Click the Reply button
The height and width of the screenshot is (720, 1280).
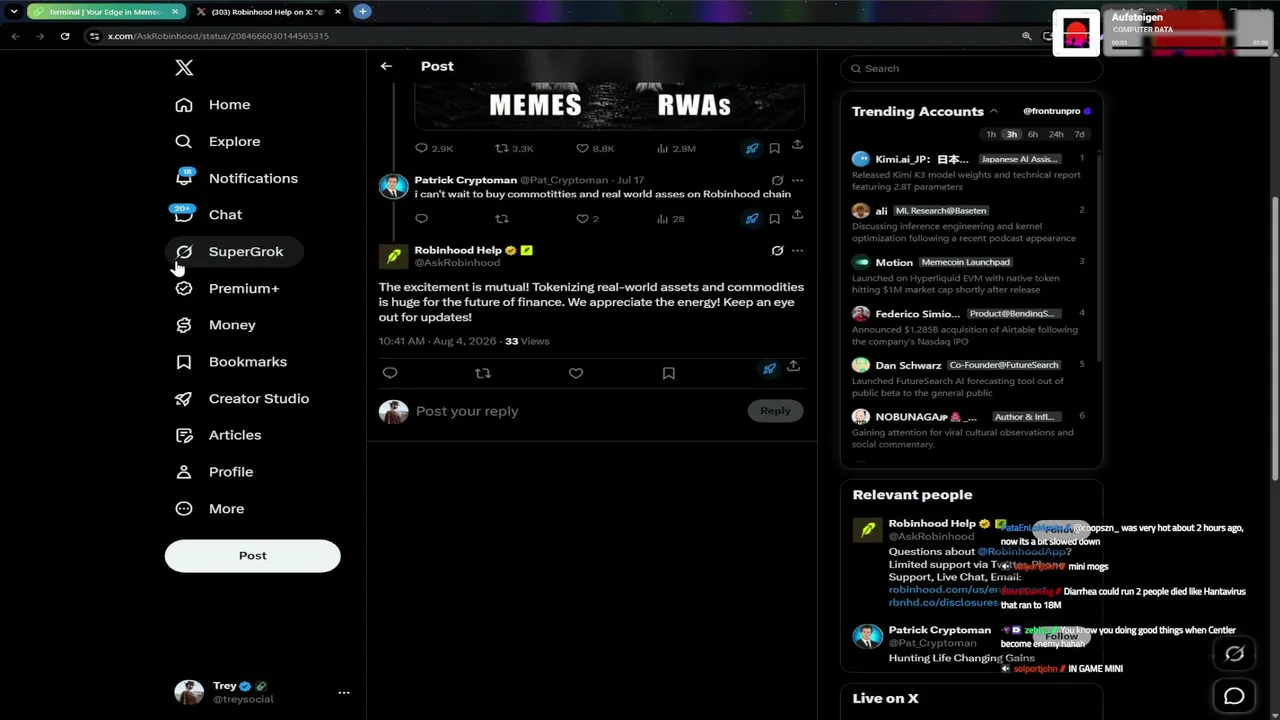[775, 411]
